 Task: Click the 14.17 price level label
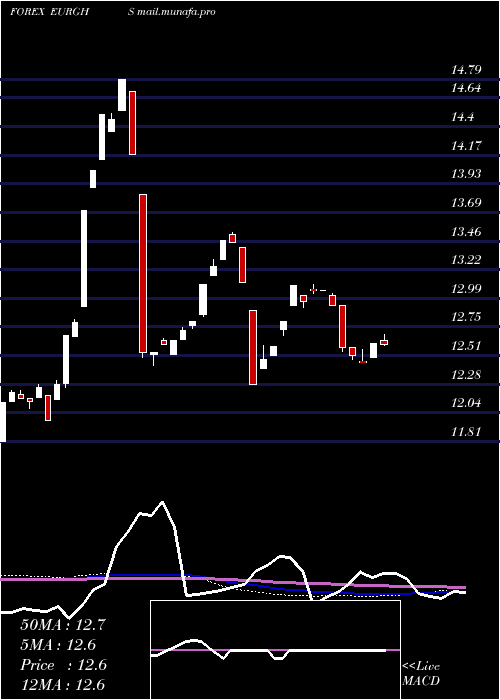(467, 145)
